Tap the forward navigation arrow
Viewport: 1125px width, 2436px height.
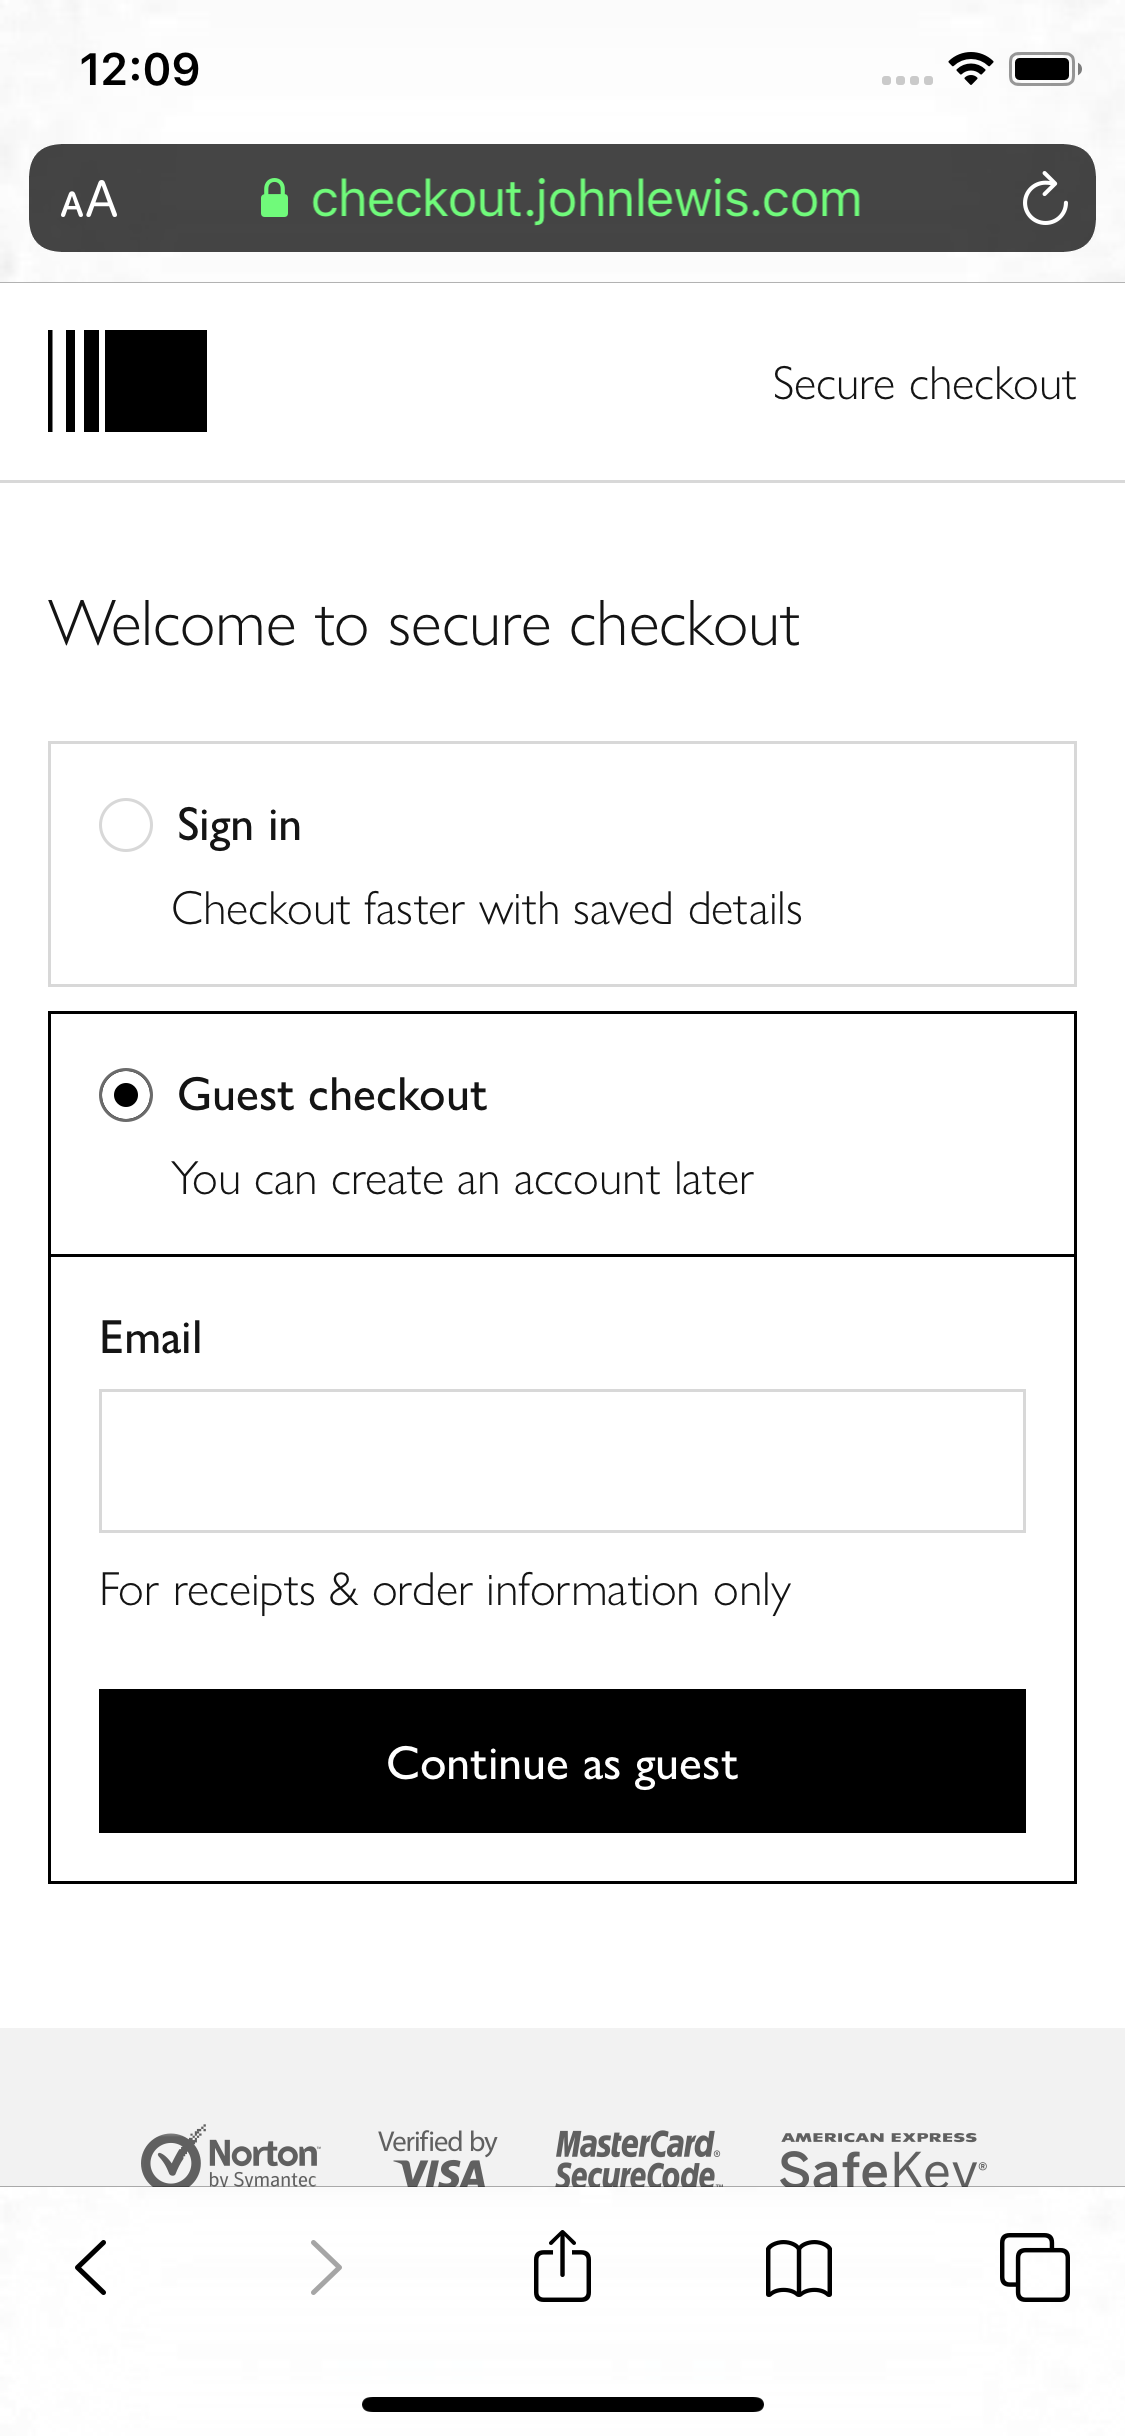tap(326, 2267)
